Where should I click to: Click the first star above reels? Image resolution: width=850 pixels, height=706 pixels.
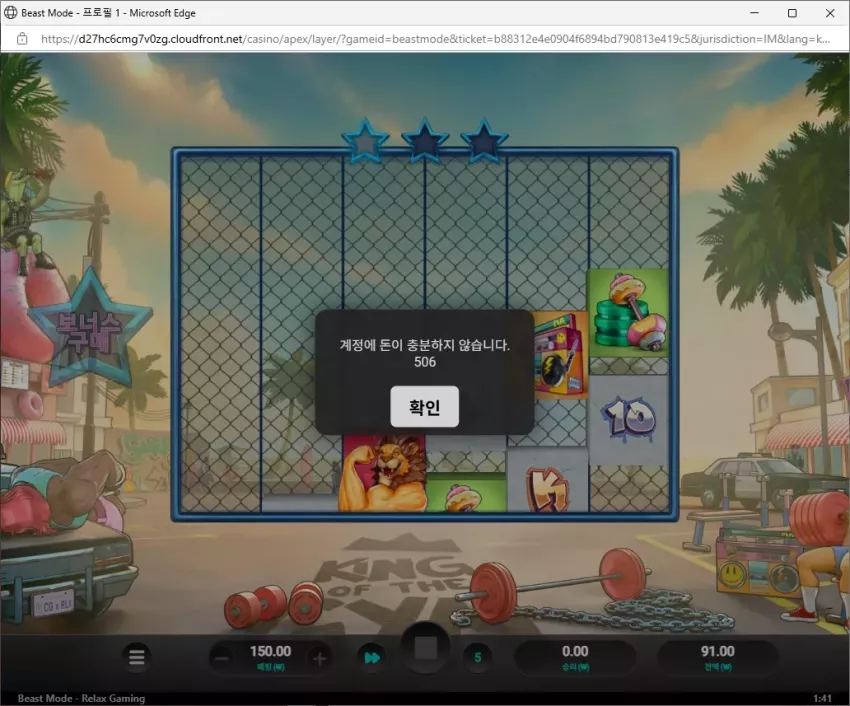click(x=365, y=141)
